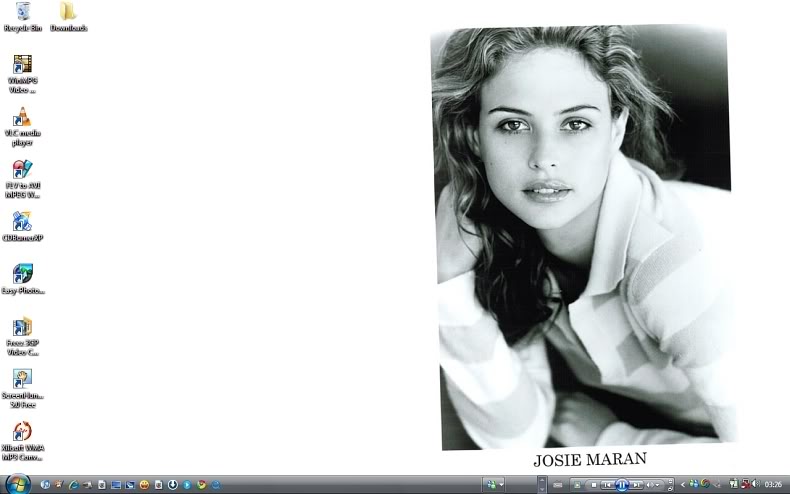Expand hidden system tray icons arrow
The height and width of the screenshot is (494, 790).
coord(682,485)
